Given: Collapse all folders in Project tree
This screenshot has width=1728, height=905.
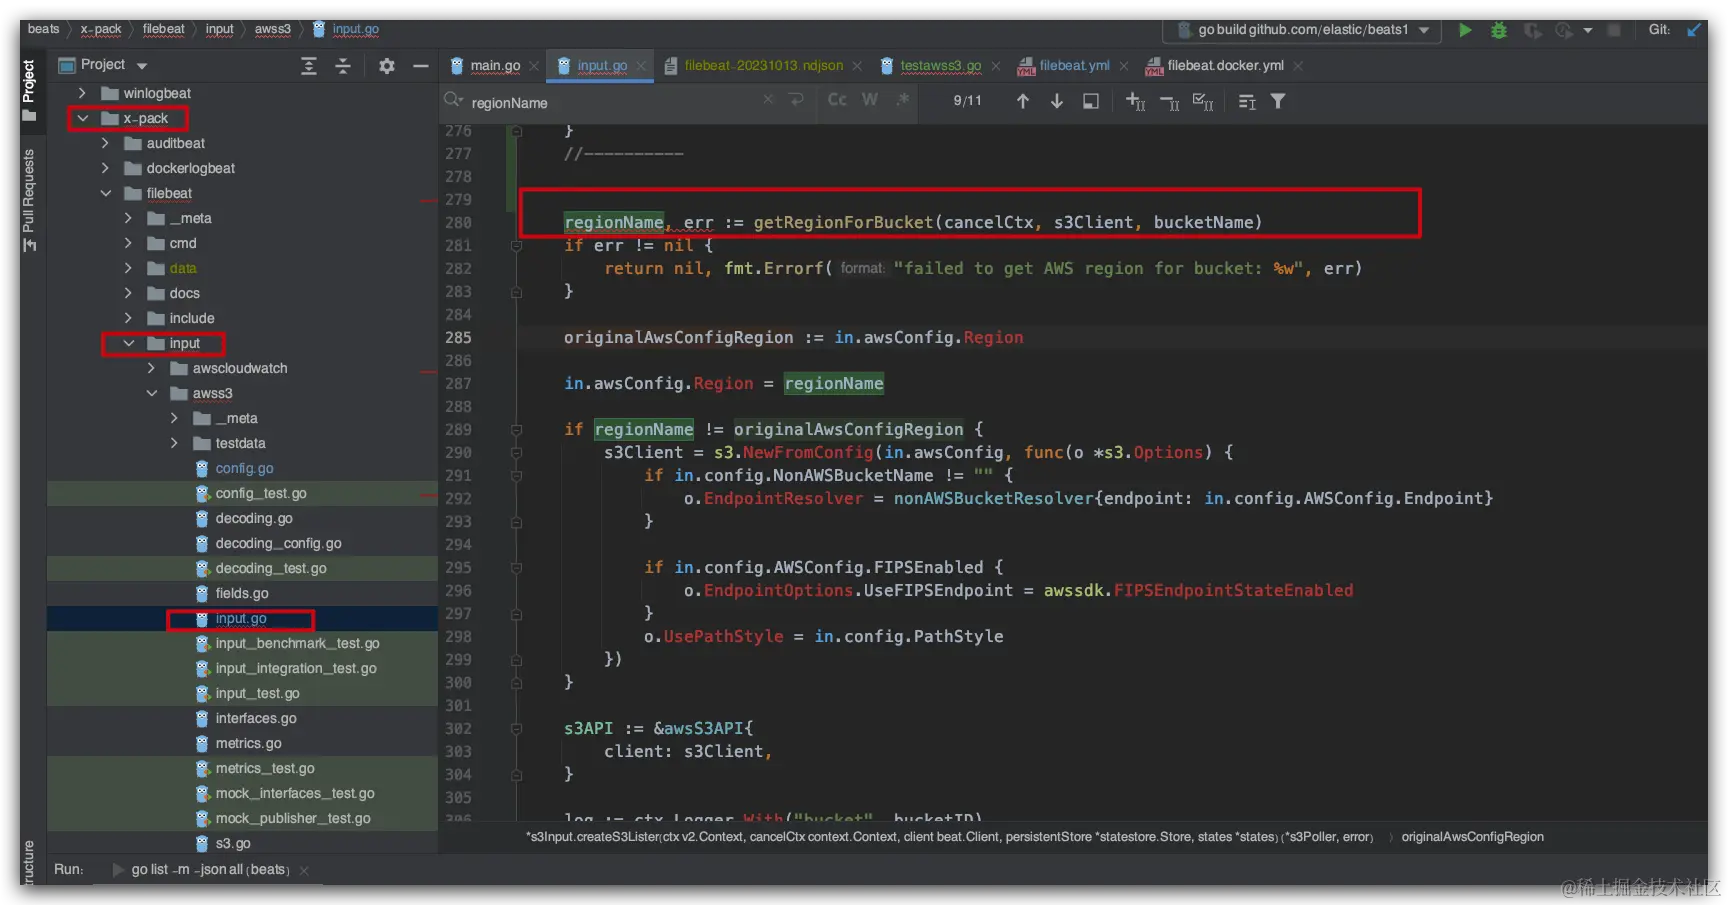Looking at the screenshot, I should (x=343, y=66).
